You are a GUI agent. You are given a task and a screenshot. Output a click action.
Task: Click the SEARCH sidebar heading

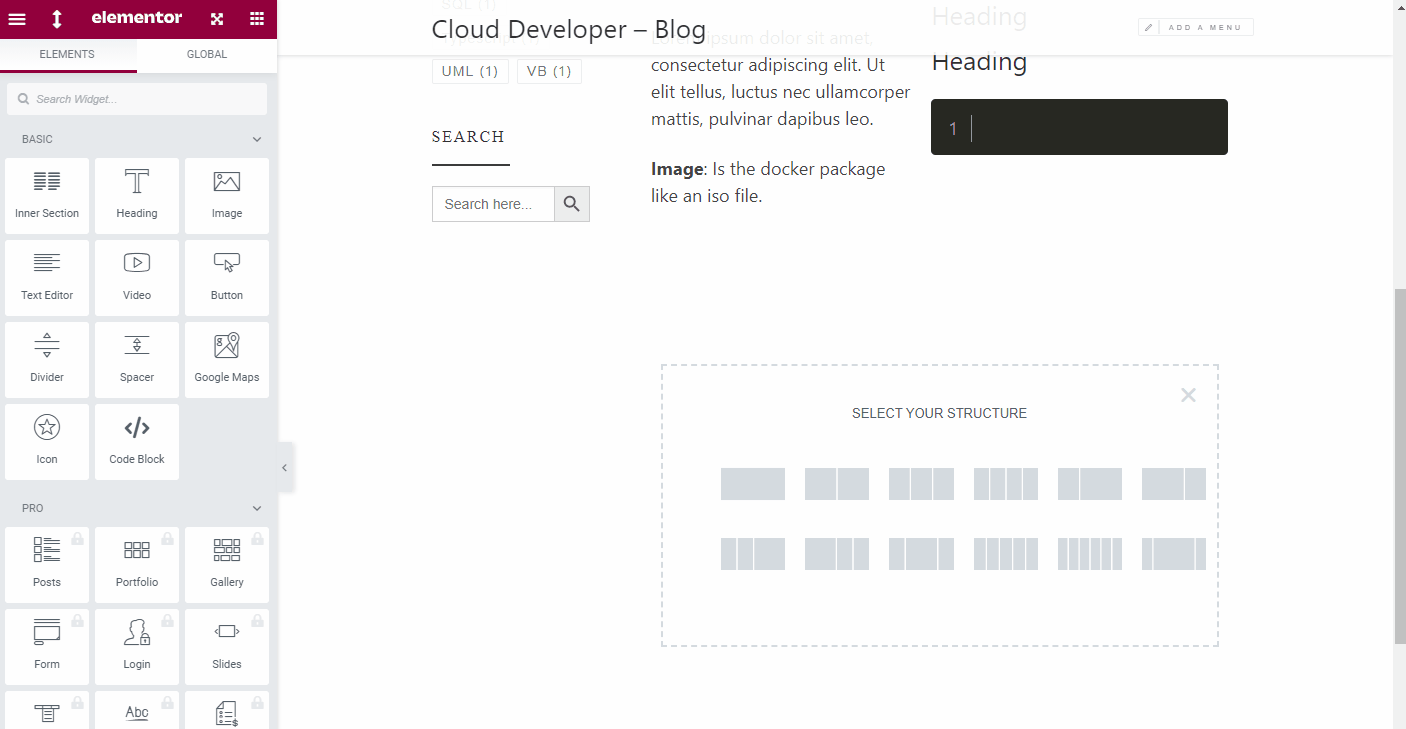click(468, 137)
